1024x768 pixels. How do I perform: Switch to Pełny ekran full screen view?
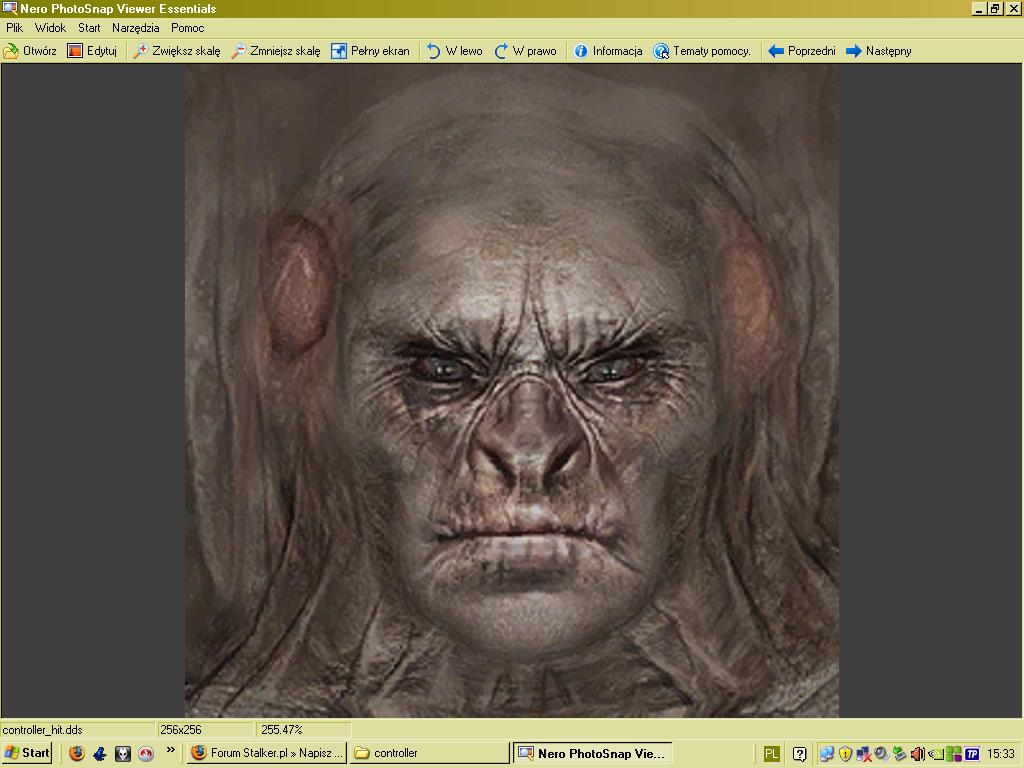point(370,51)
